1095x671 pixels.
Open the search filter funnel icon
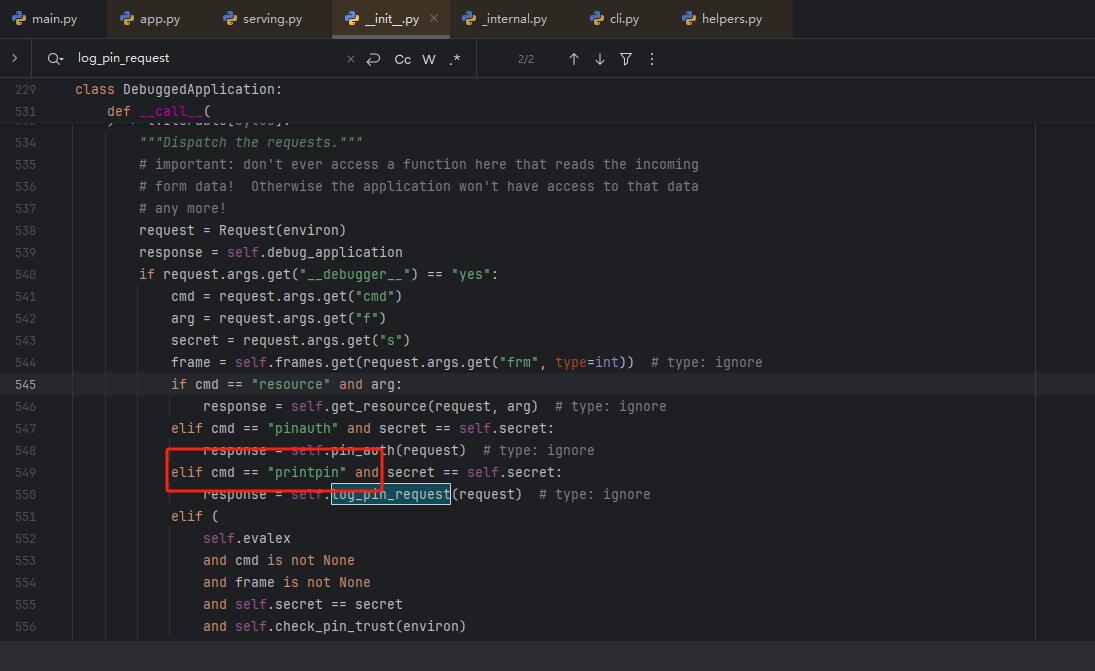click(x=626, y=59)
